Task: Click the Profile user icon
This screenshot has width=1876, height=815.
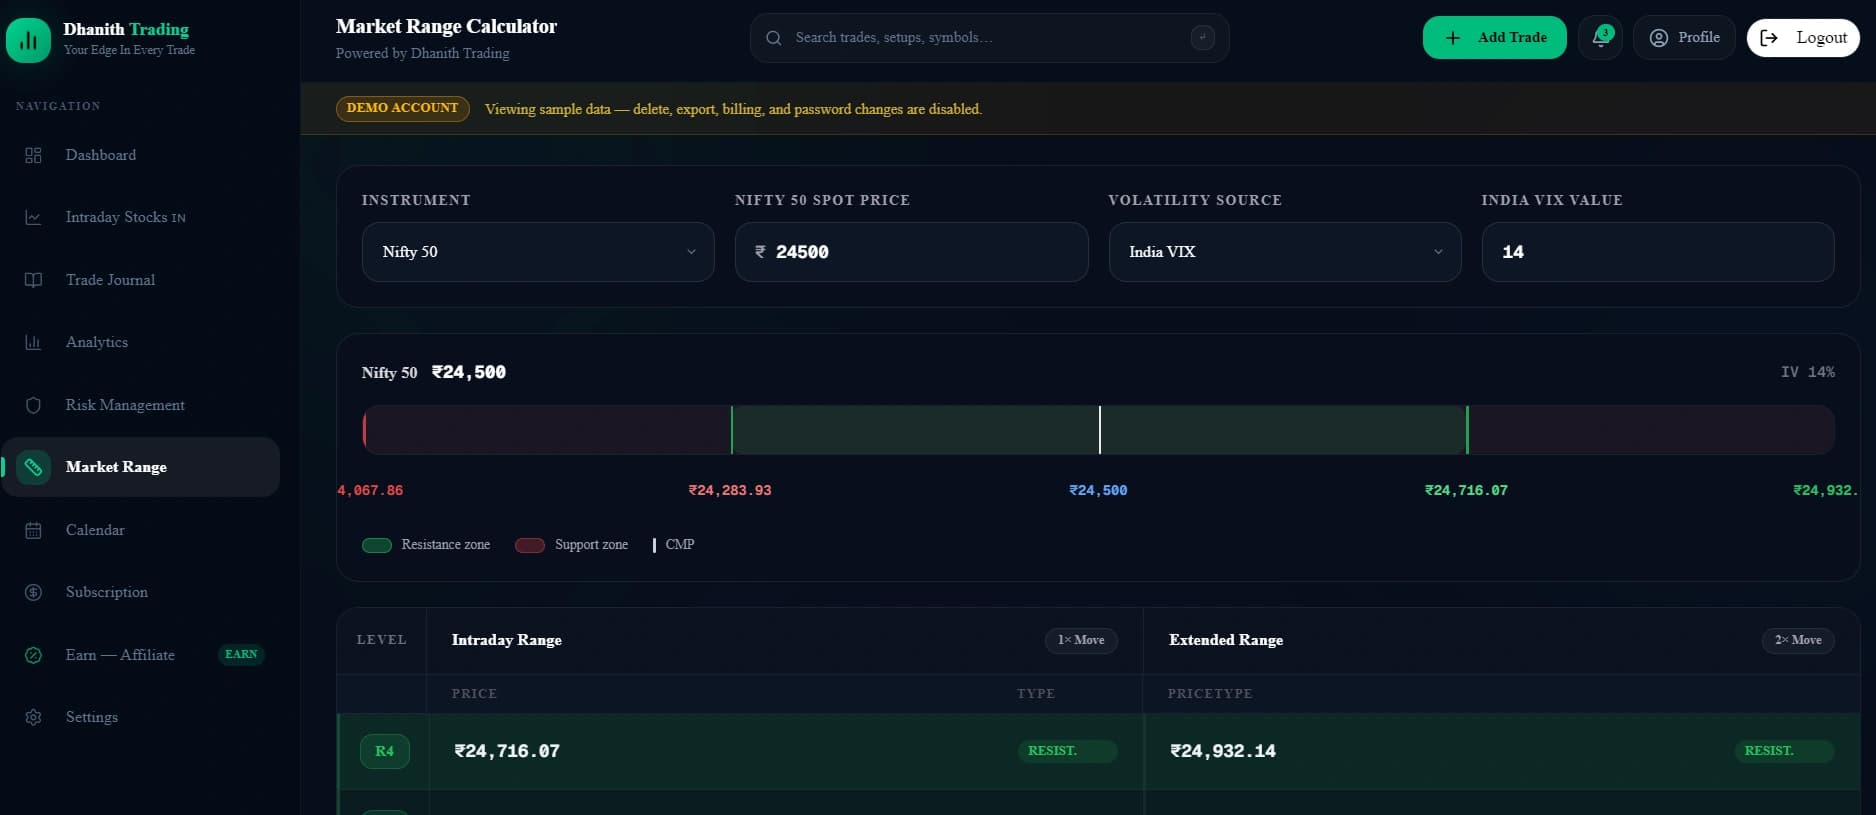Action: click(1658, 38)
